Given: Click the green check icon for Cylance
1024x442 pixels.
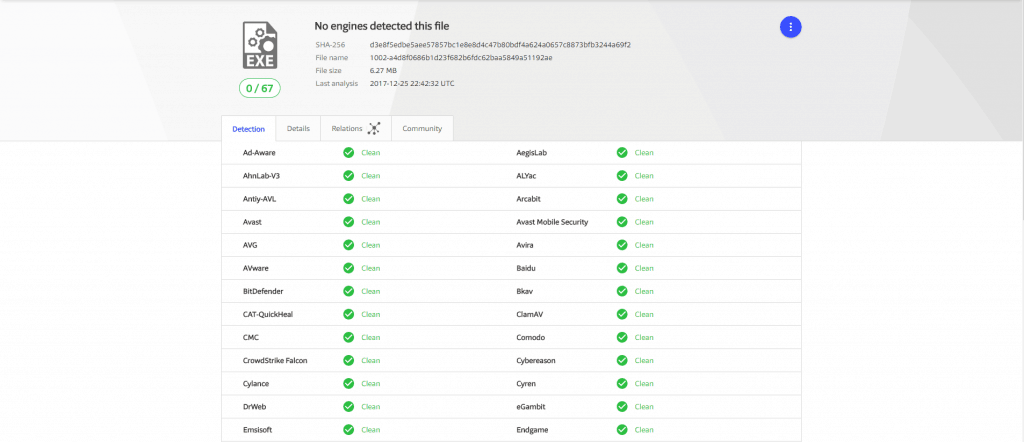Looking at the screenshot, I should point(349,383).
